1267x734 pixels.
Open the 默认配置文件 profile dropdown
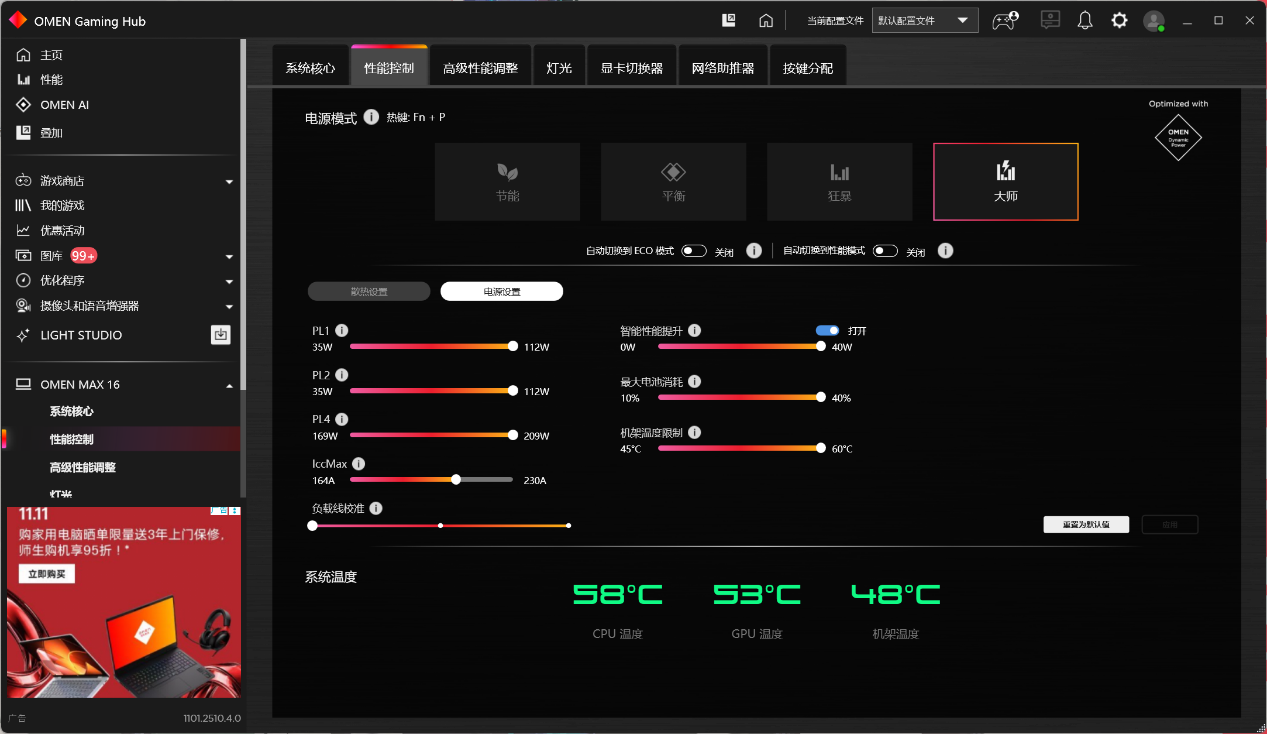click(x=925, y=21)
